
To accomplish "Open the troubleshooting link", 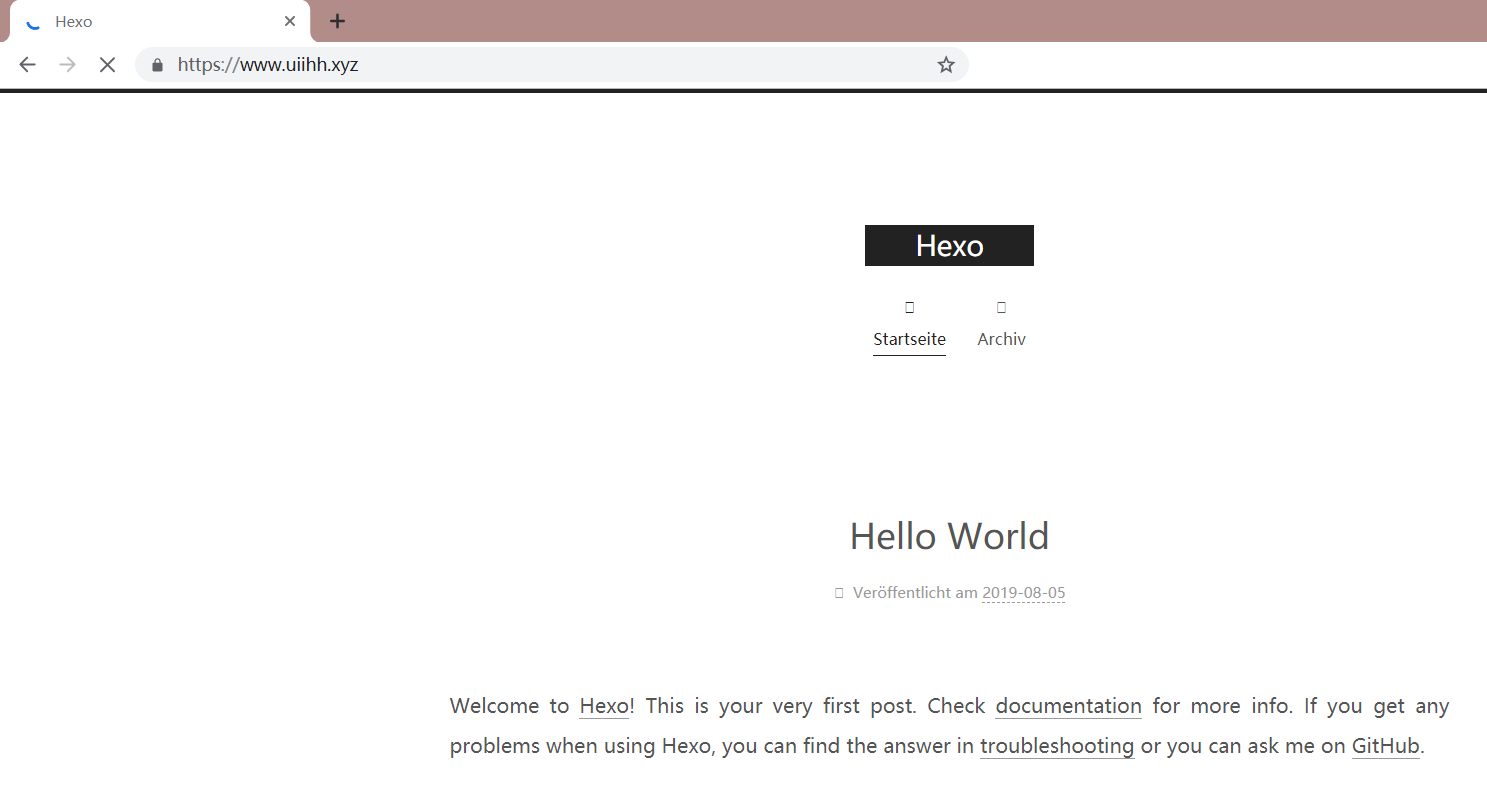I will click(x=1057, y=746).
